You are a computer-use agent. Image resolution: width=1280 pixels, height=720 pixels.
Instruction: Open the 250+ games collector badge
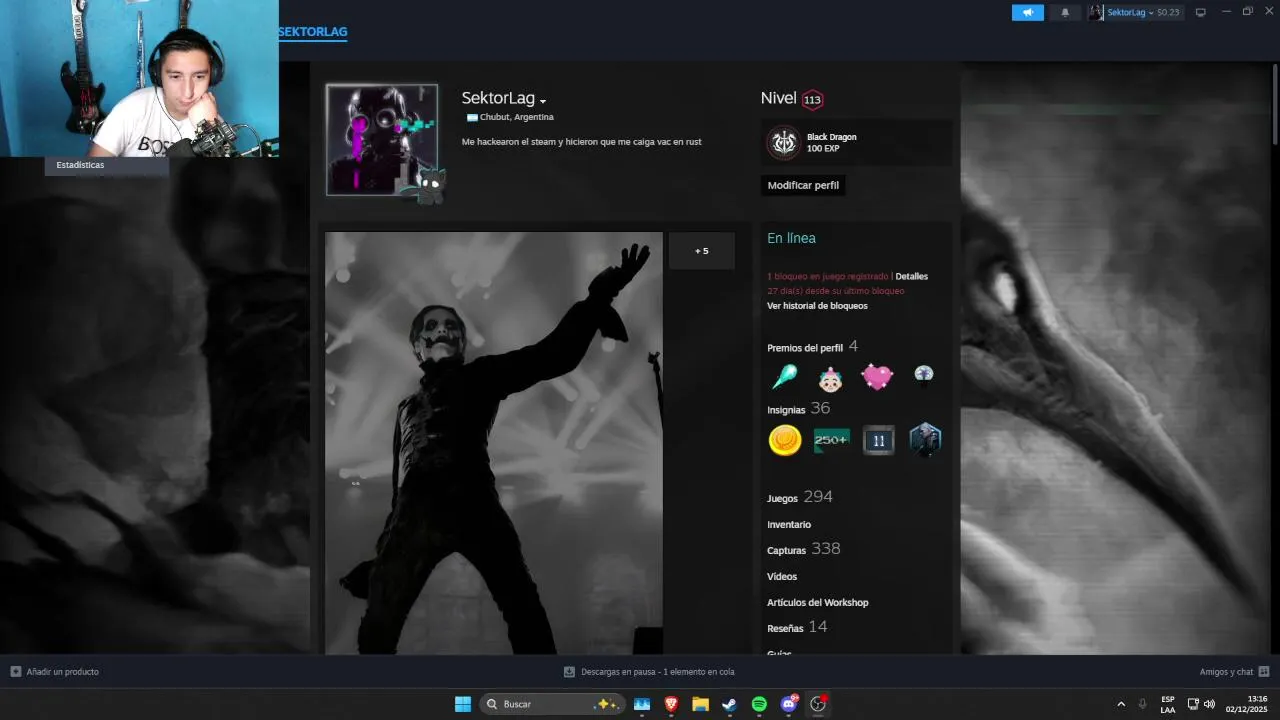click(831, 440)
